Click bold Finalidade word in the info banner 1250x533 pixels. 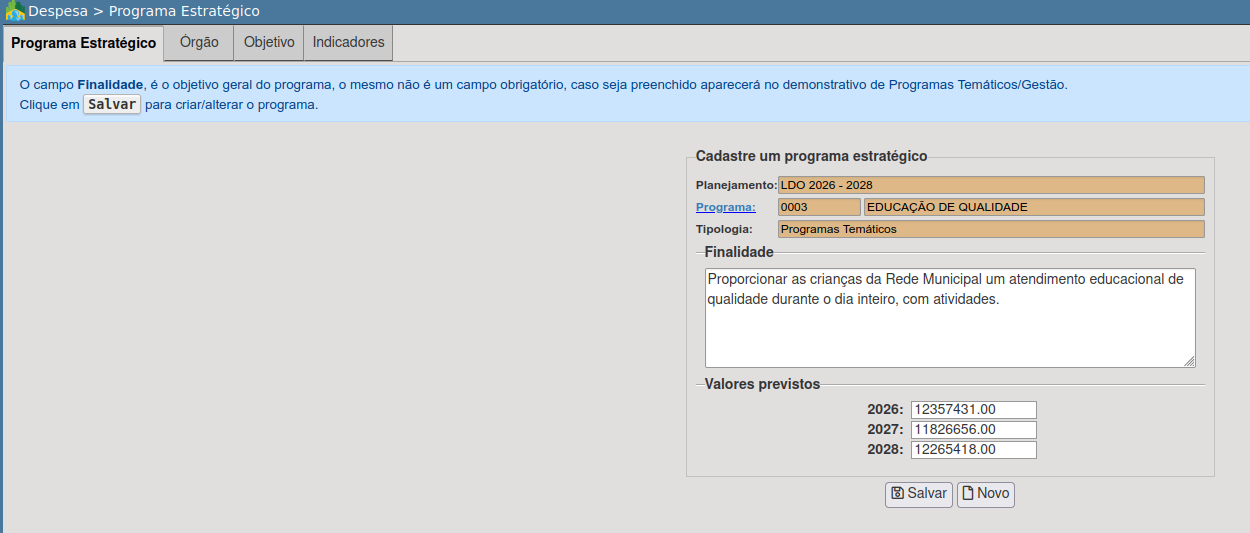click(110, 85)
